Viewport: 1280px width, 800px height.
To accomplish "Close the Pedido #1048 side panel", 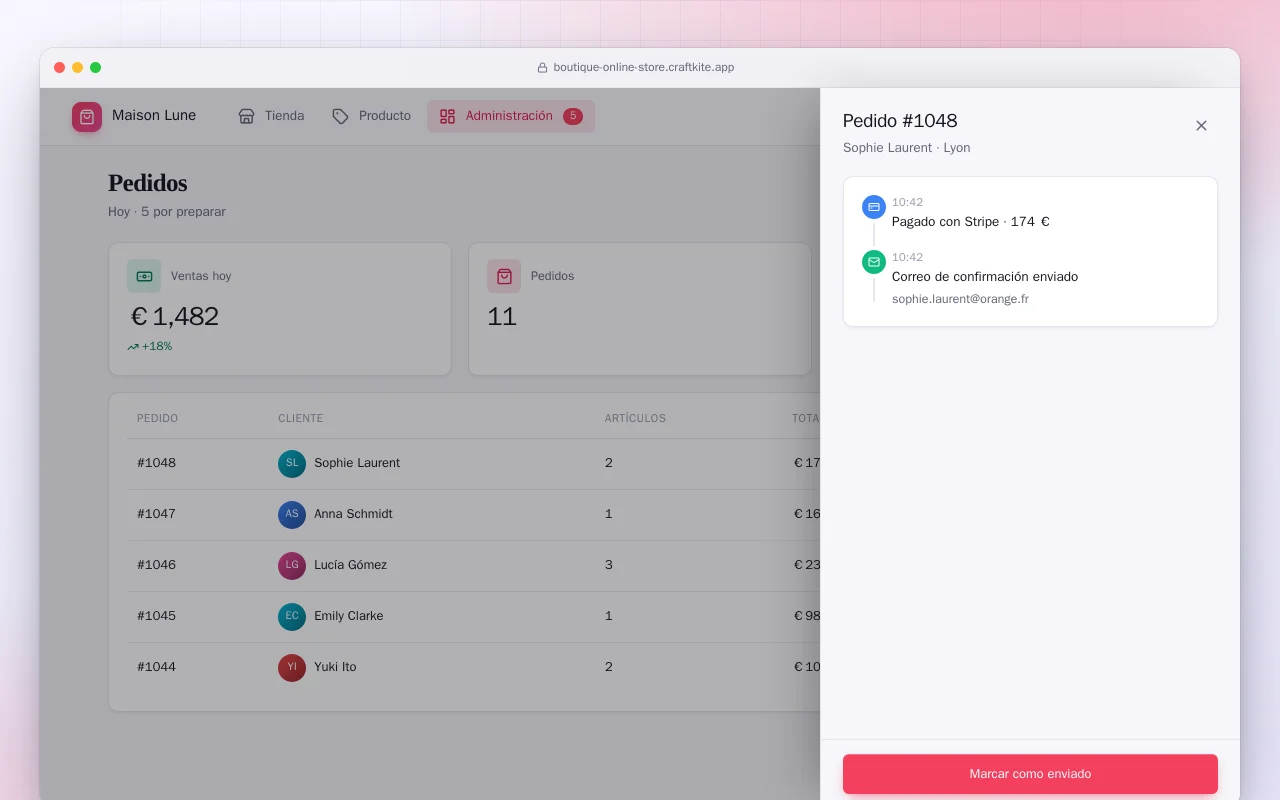I will 1201,125.
